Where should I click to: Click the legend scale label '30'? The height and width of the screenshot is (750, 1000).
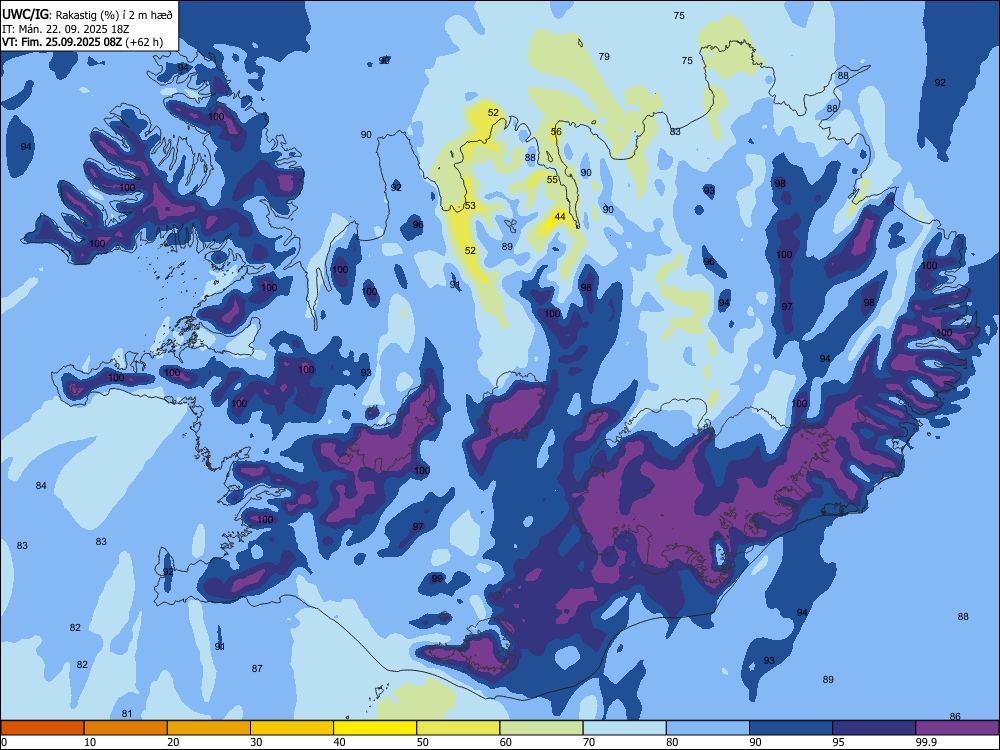click(256, 742)
